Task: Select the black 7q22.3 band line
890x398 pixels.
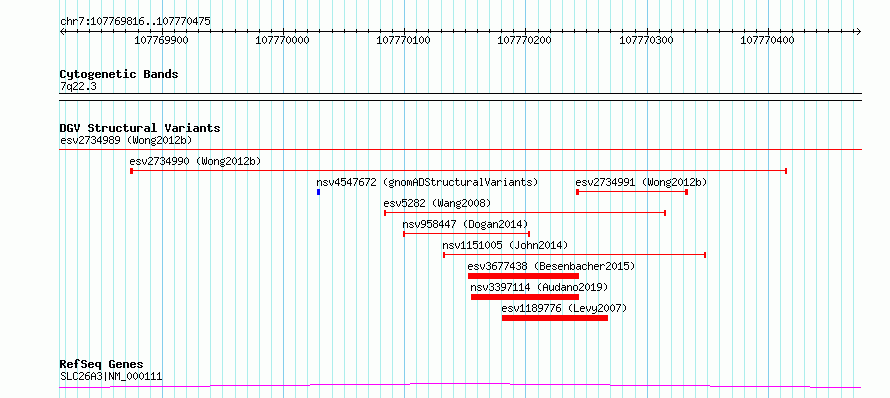Action: click(460, 97)
